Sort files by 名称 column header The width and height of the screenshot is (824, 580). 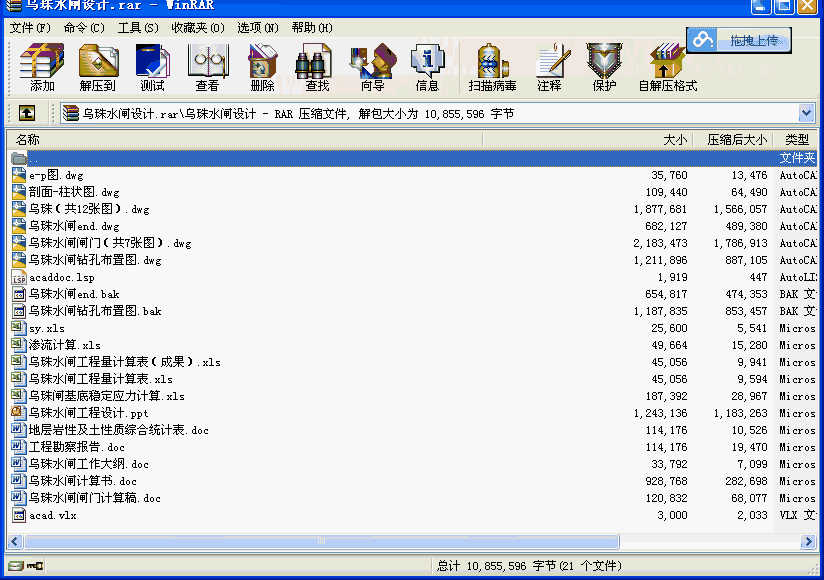tap(300, 140)
